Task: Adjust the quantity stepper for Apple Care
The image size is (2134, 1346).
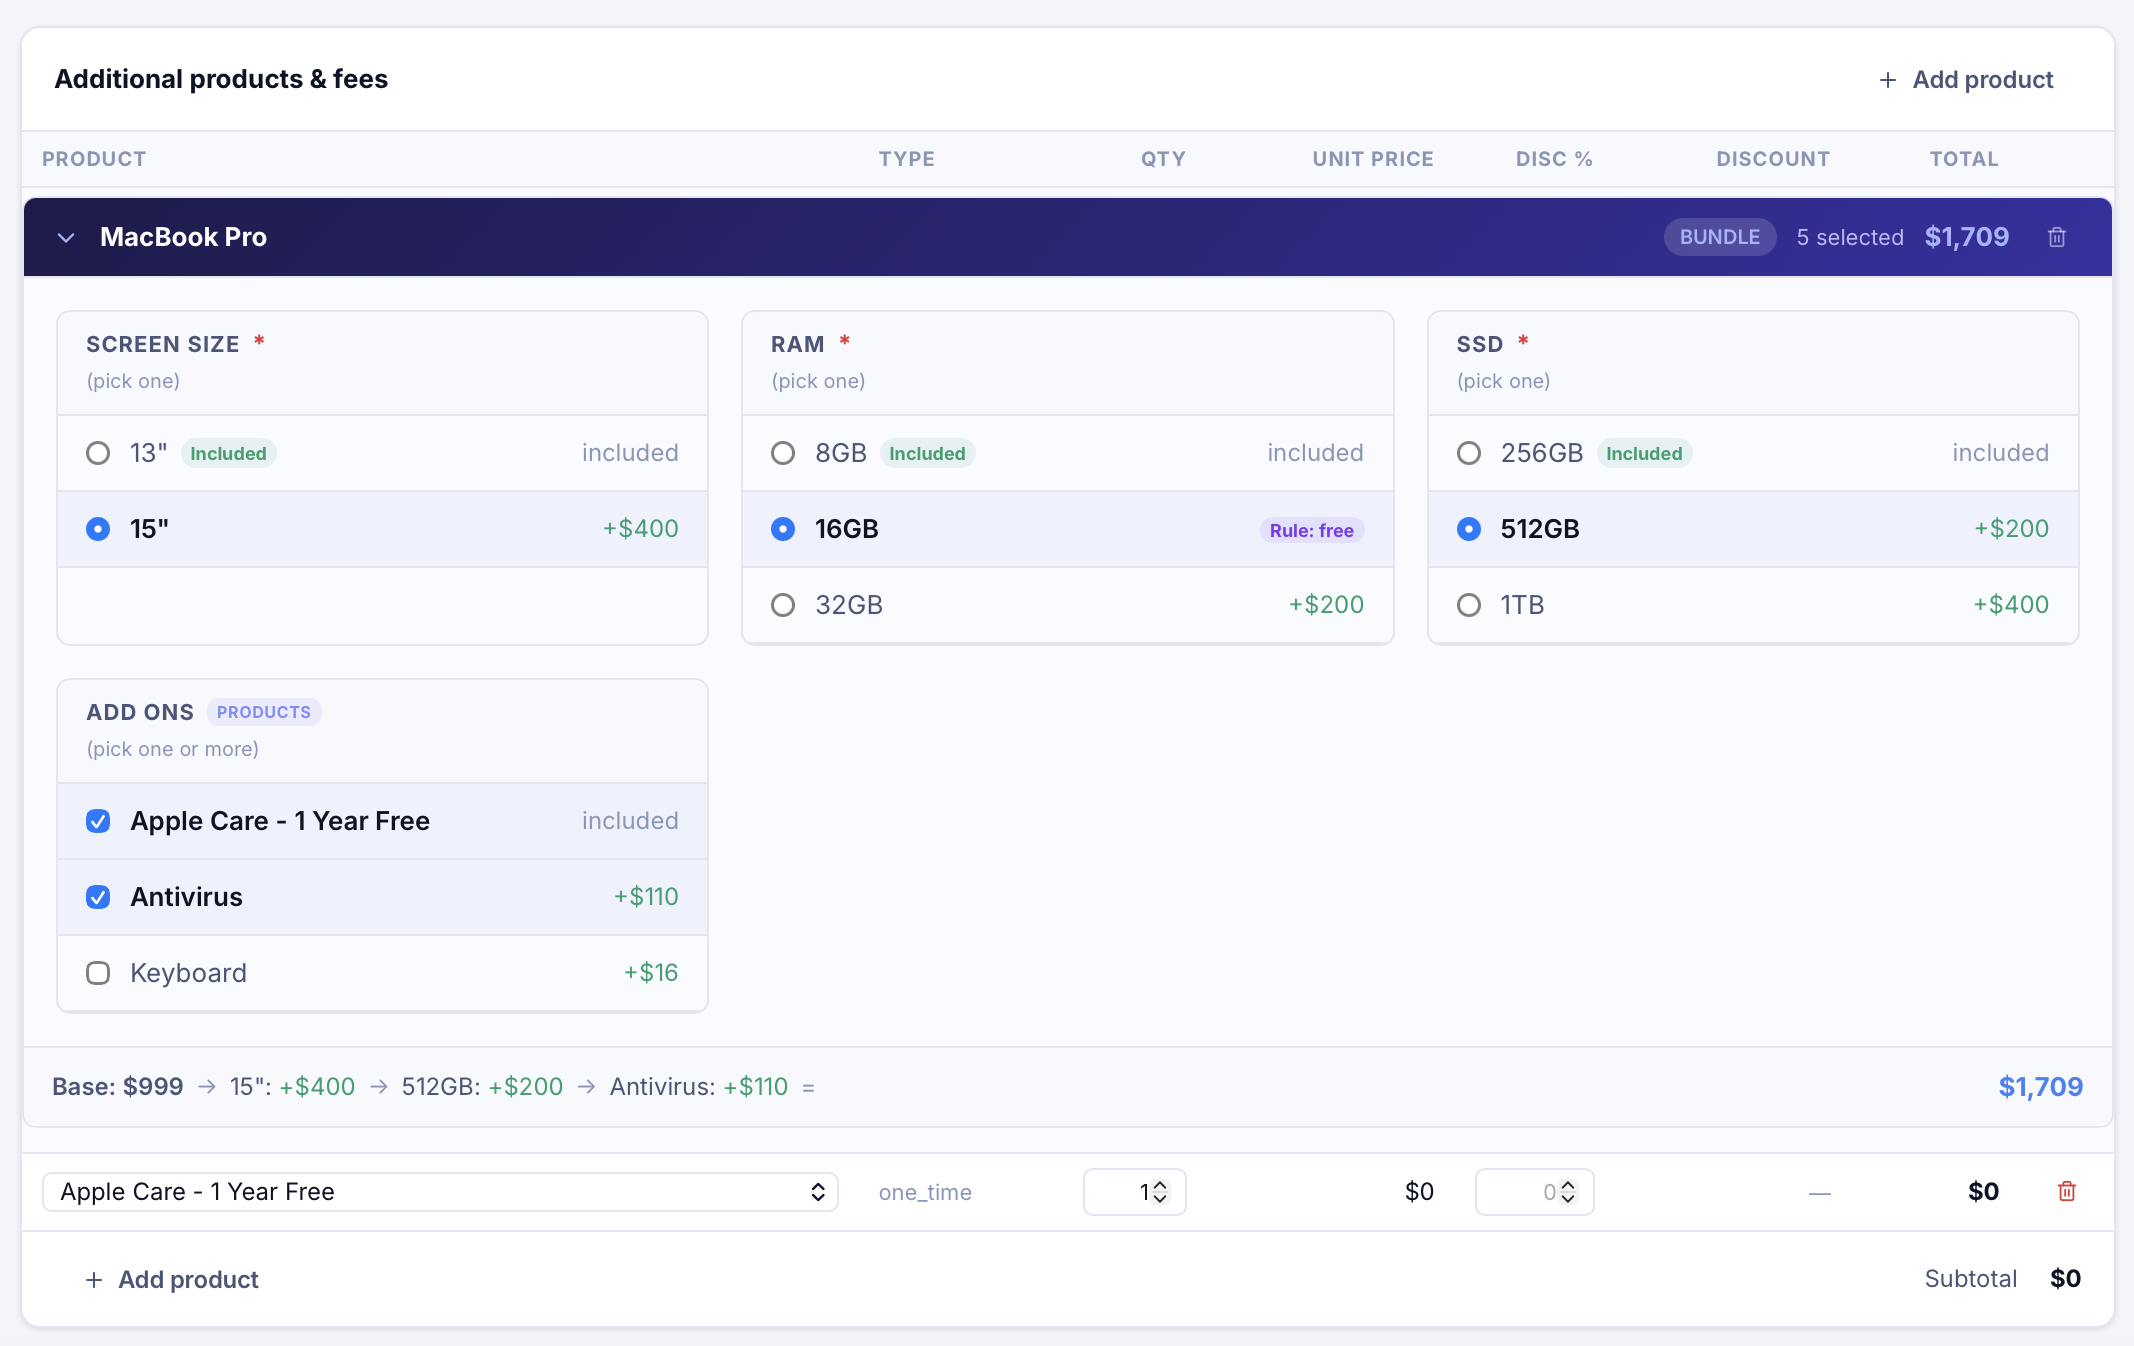Action: [1160, 1192]
